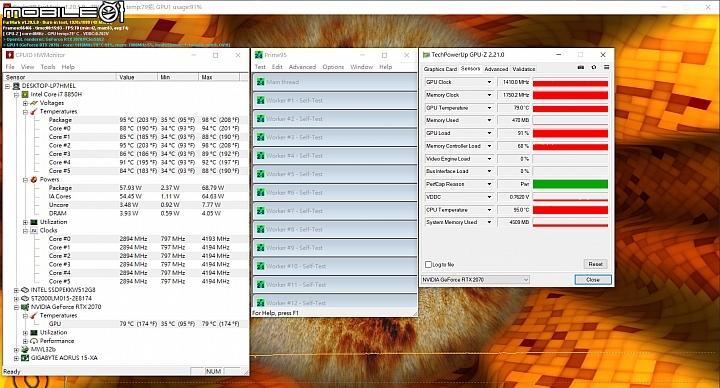The image size is (720, 388).
Task: Click Sensor column header in HWMonitor
Action: (x=60, y=77)
